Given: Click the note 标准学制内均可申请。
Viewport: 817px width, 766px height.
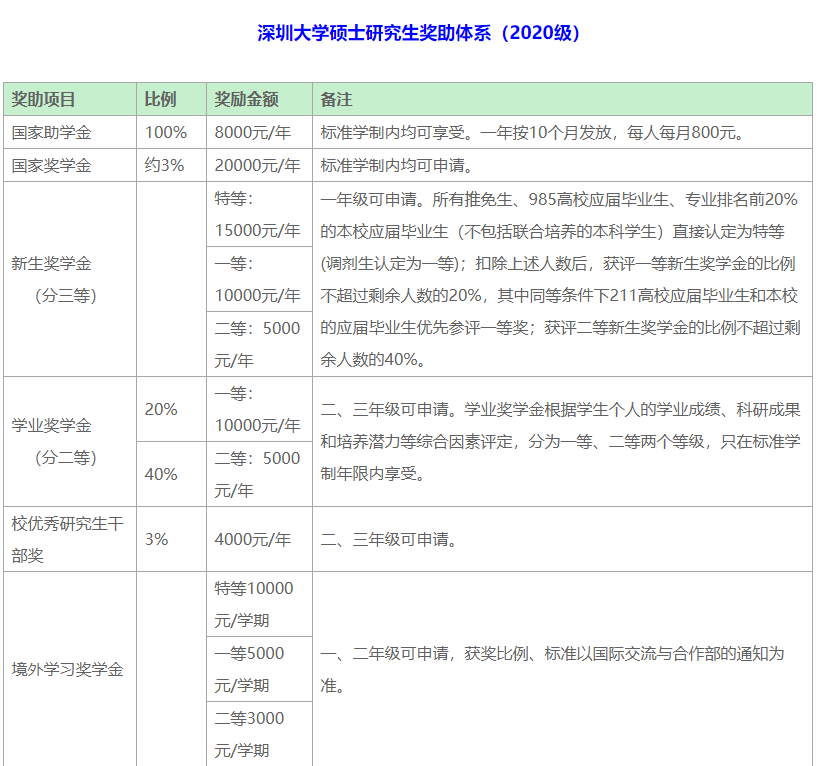Looking at the screenshot, I should 562,165.
